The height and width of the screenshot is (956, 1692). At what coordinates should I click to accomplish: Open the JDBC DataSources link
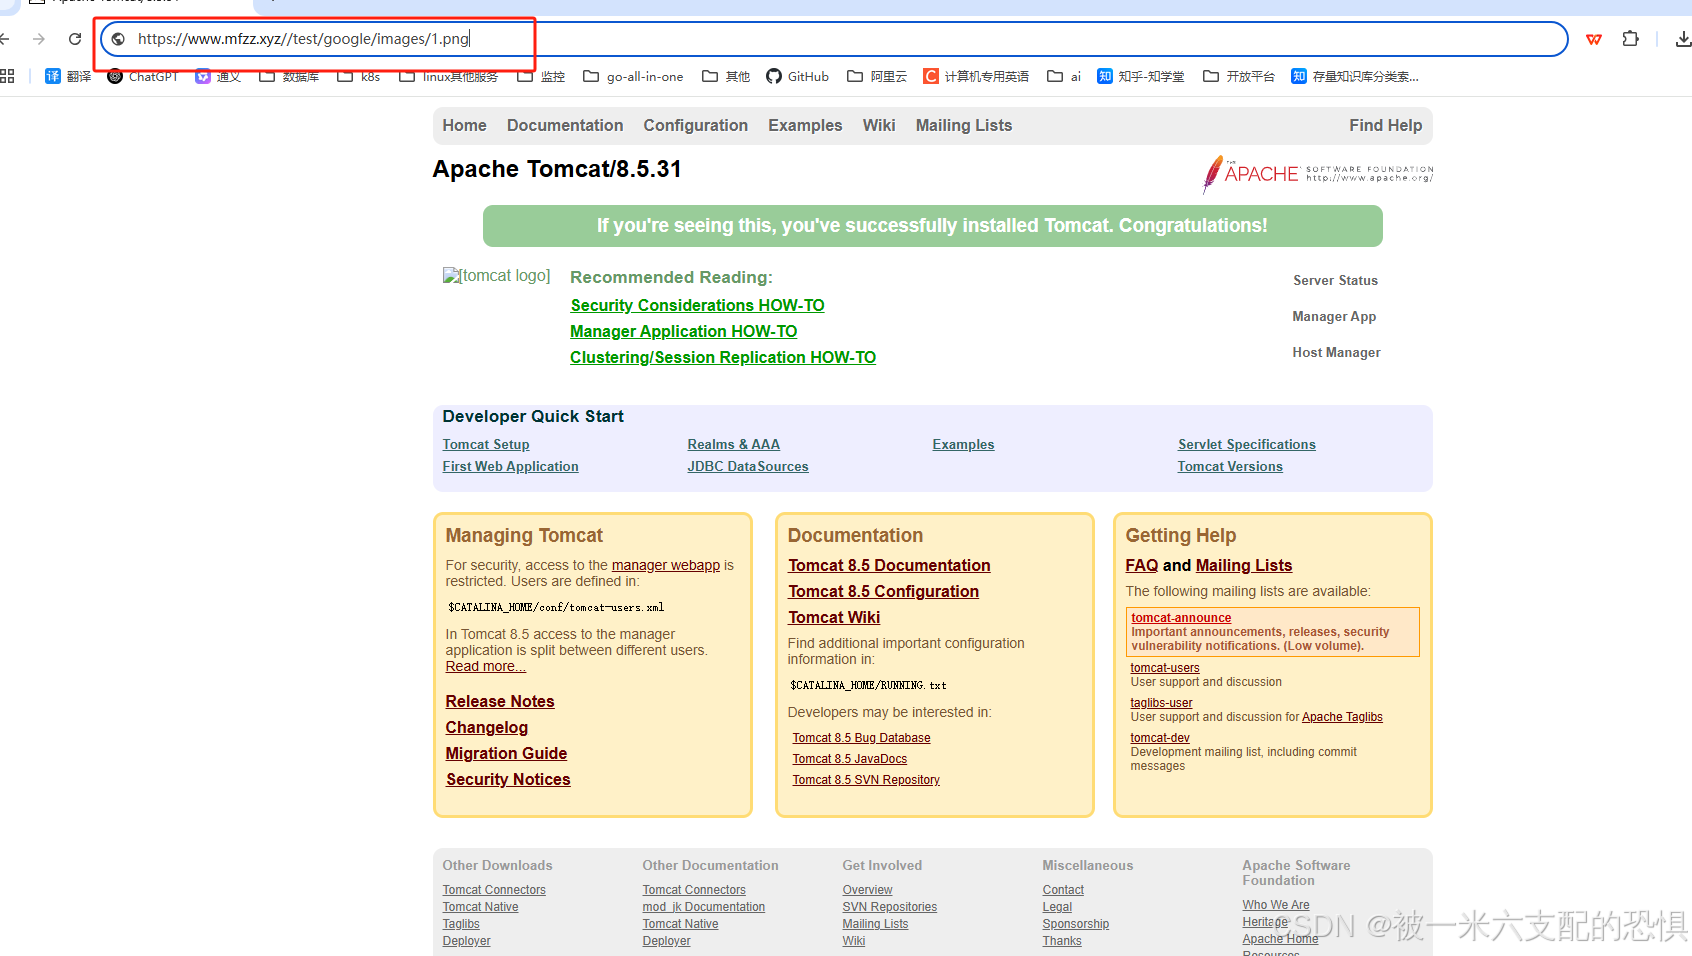748,466
